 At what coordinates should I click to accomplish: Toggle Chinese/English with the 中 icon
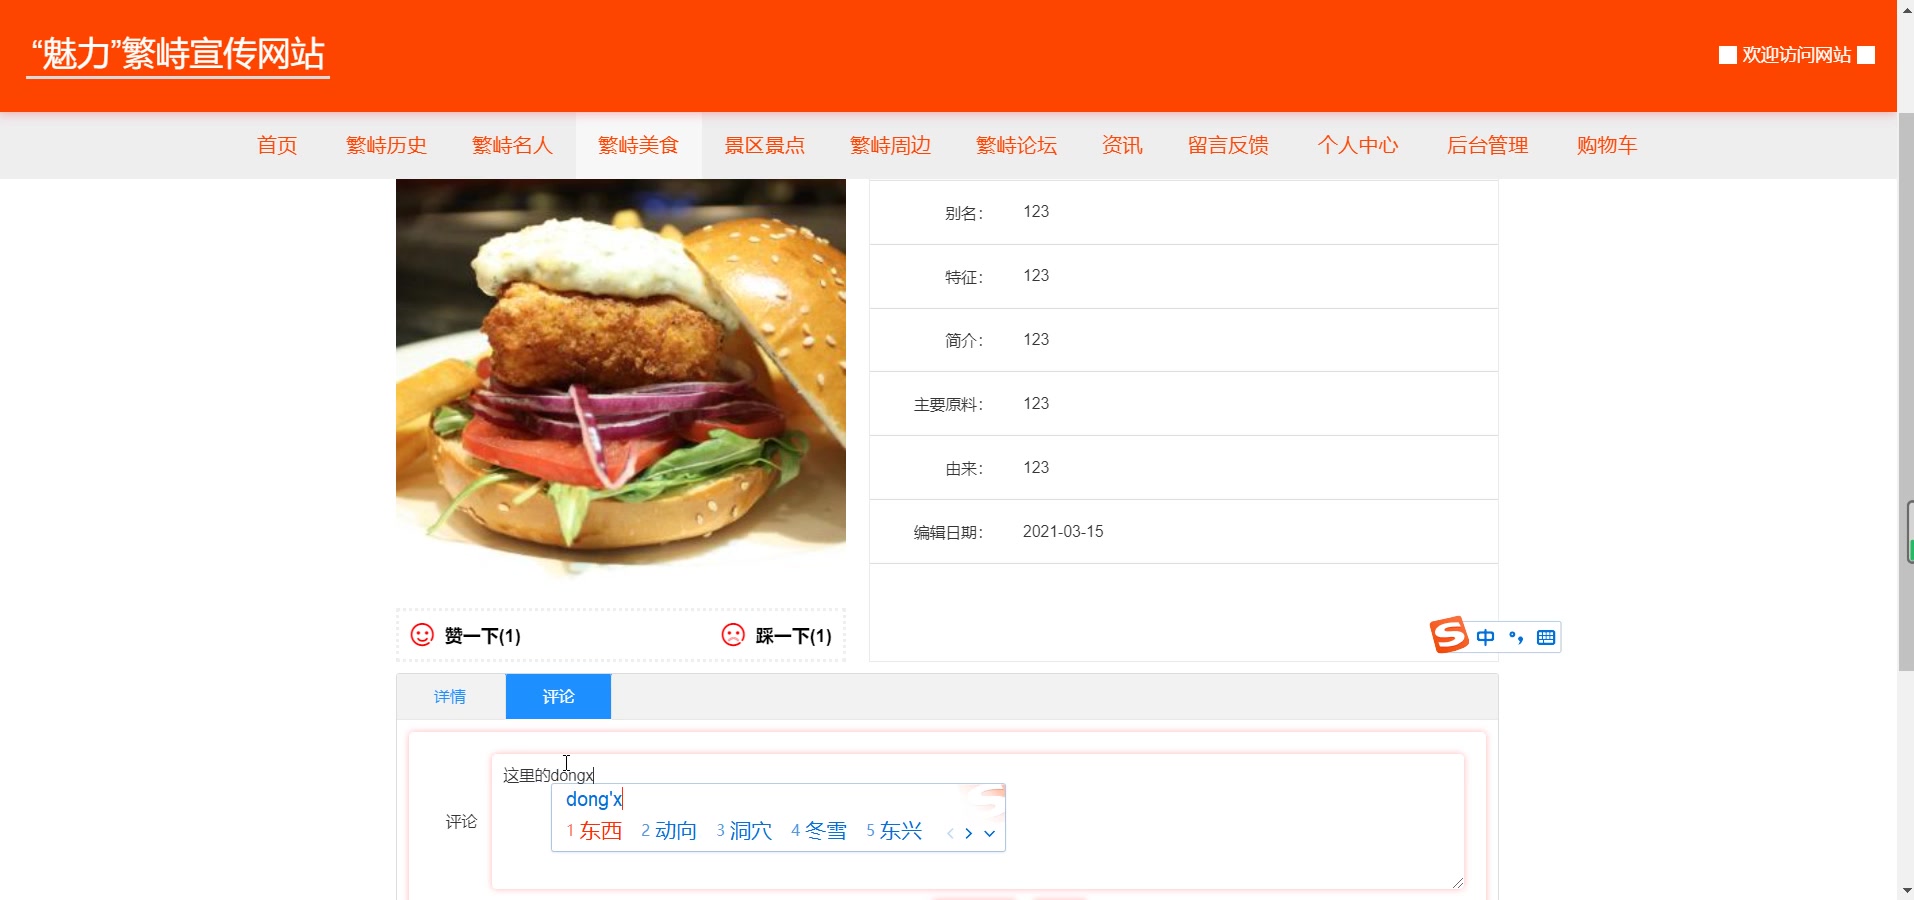coord(1484,637)
